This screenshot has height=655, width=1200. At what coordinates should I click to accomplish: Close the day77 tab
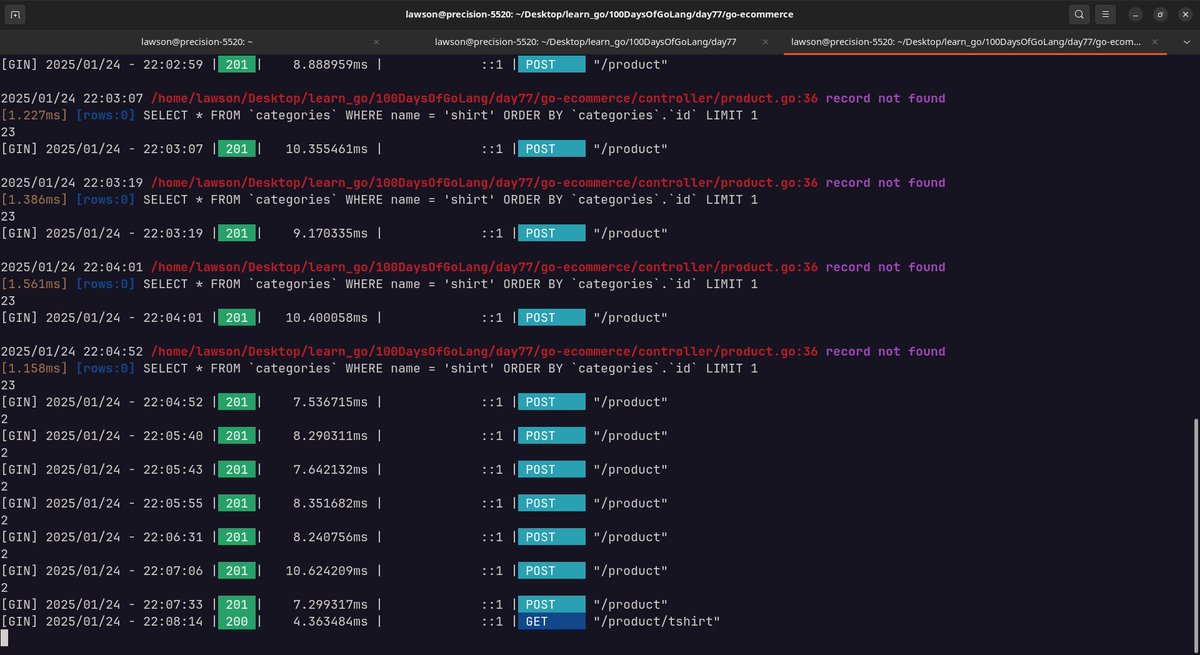766,42
